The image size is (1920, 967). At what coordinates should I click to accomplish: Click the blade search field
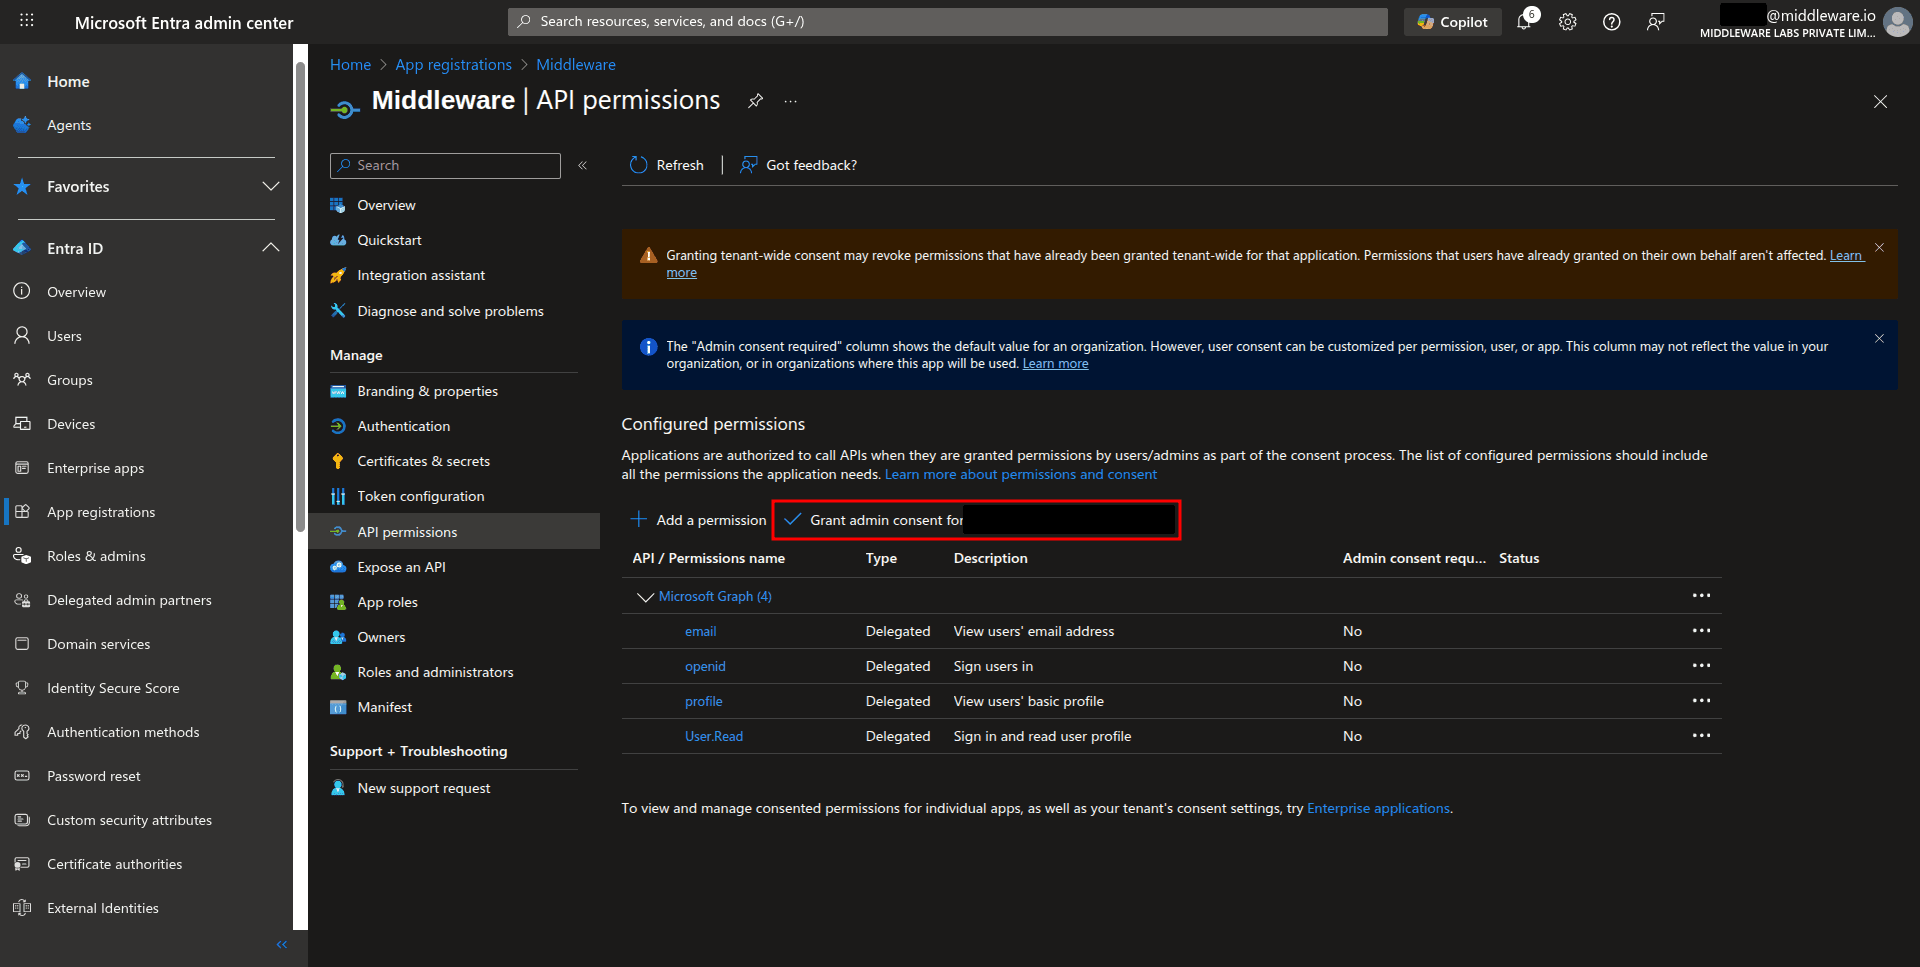pyautogui.click(x=445, y=165)
